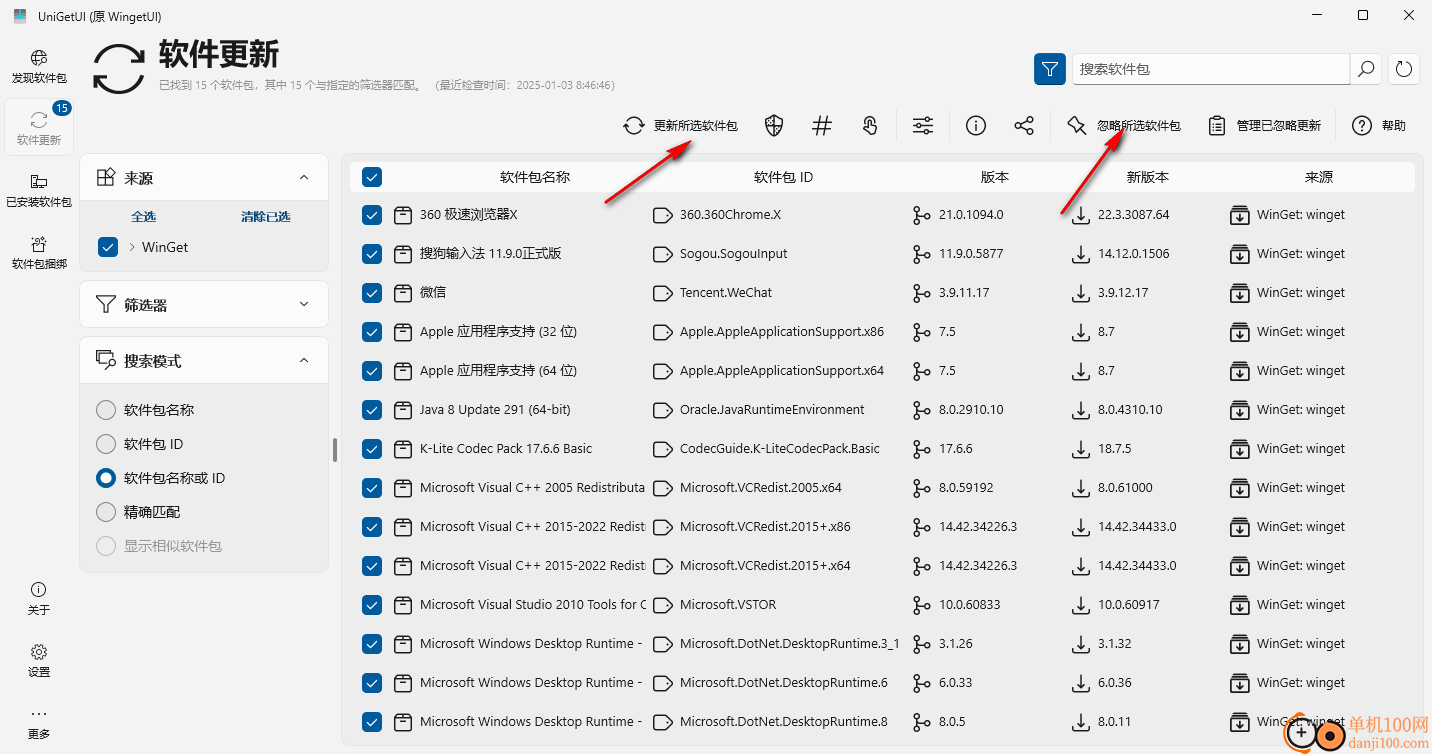The width and height of the screenshot is (1432, 754).
Task: Collapse the 来源 panel chevron
Action: pyautogui.click(x=304, y=177)
